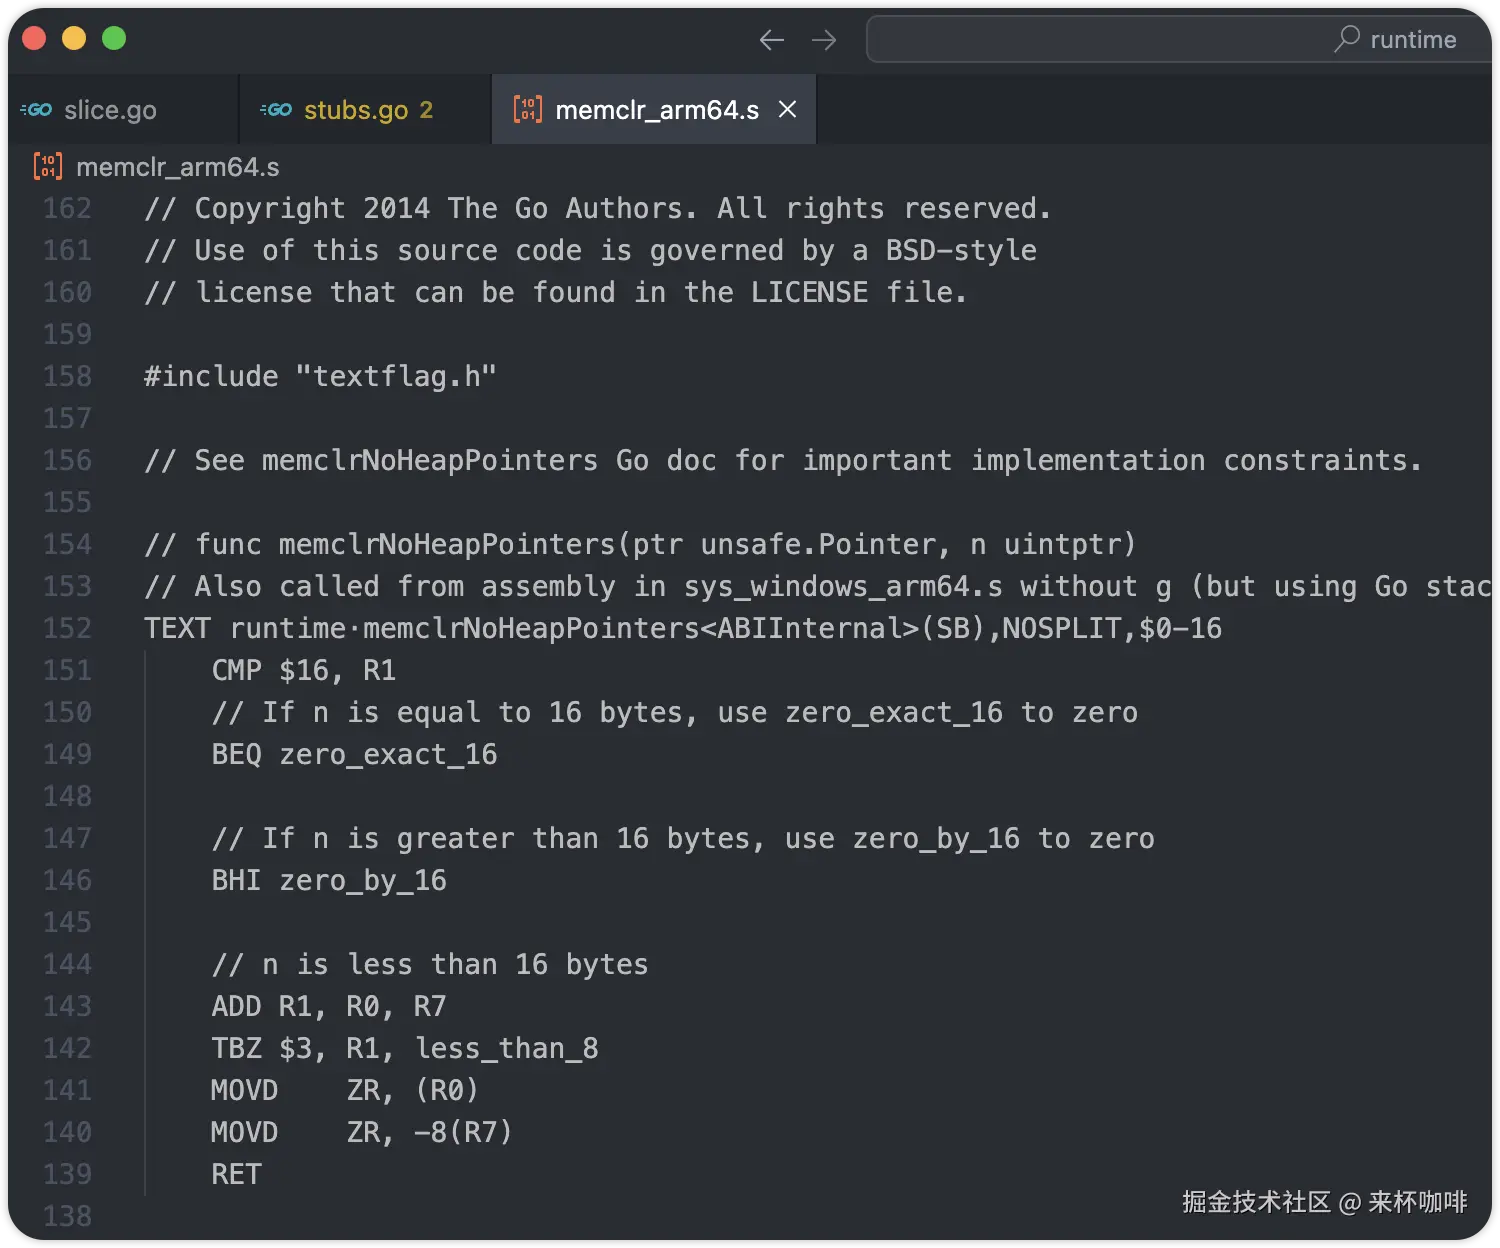Click the BEQ zero_exact_16 instruction
1500x1248 pixels.
pyautogui.click(x=354, y=754)
